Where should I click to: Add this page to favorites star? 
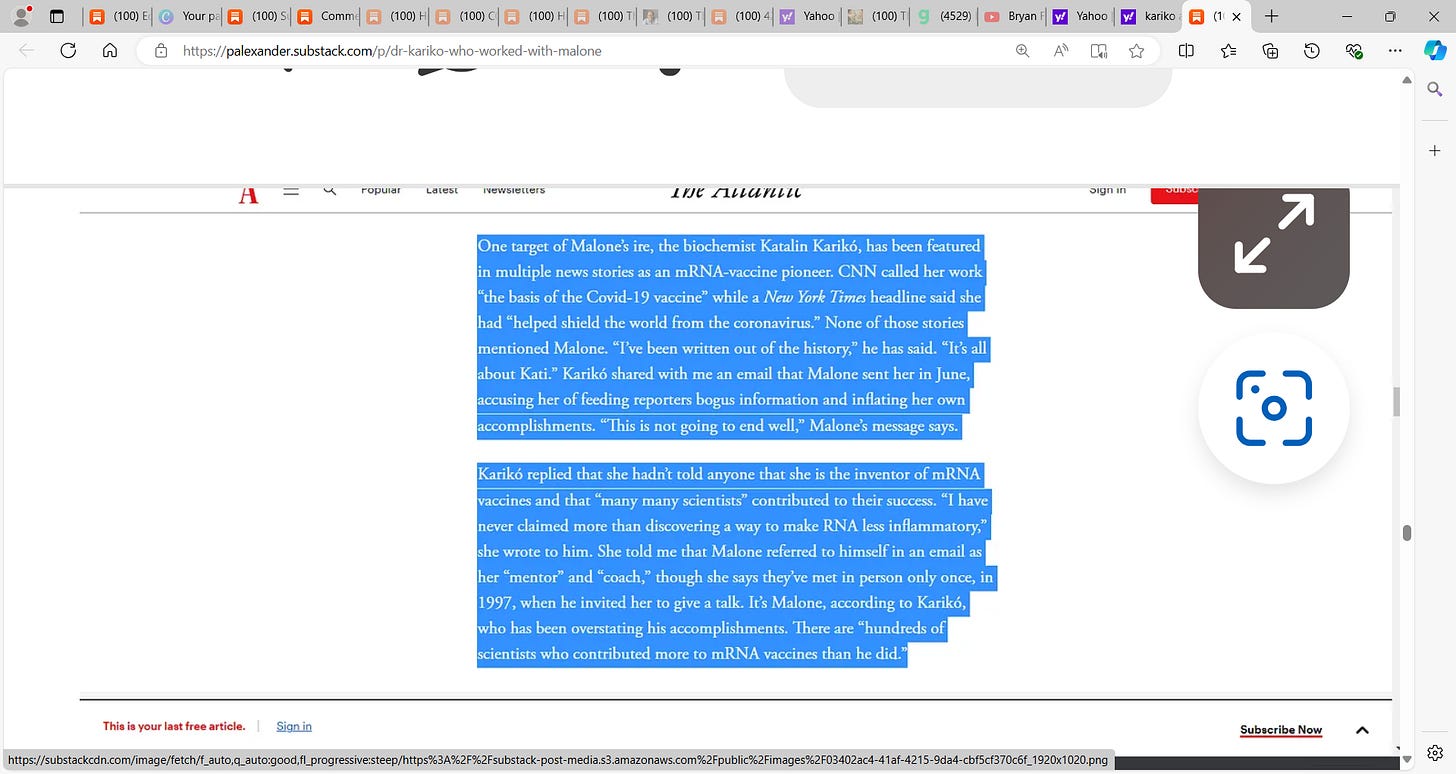[1136, 51]
